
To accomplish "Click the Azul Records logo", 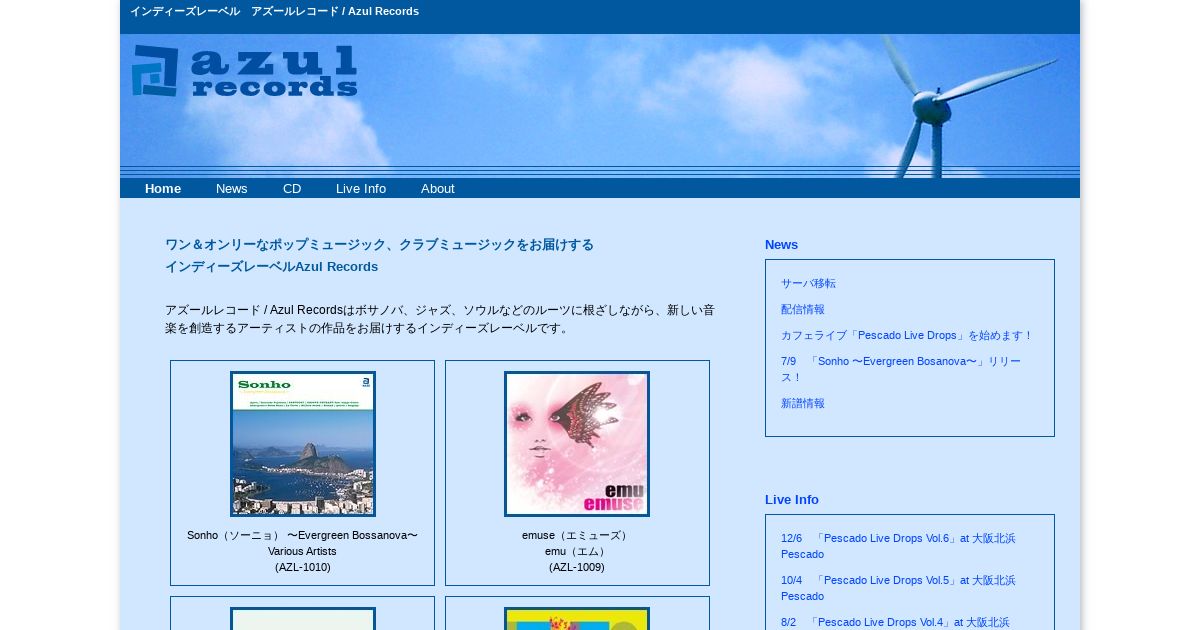I will 244,71.
